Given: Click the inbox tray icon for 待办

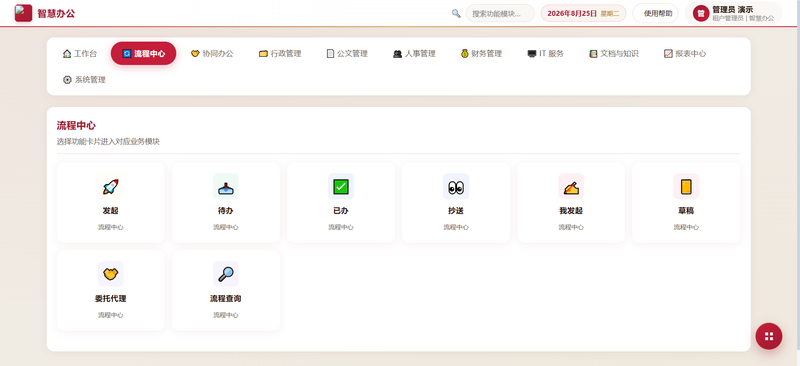Looking at the screenshot, I should pyautogui.click(x=226, y=187).
